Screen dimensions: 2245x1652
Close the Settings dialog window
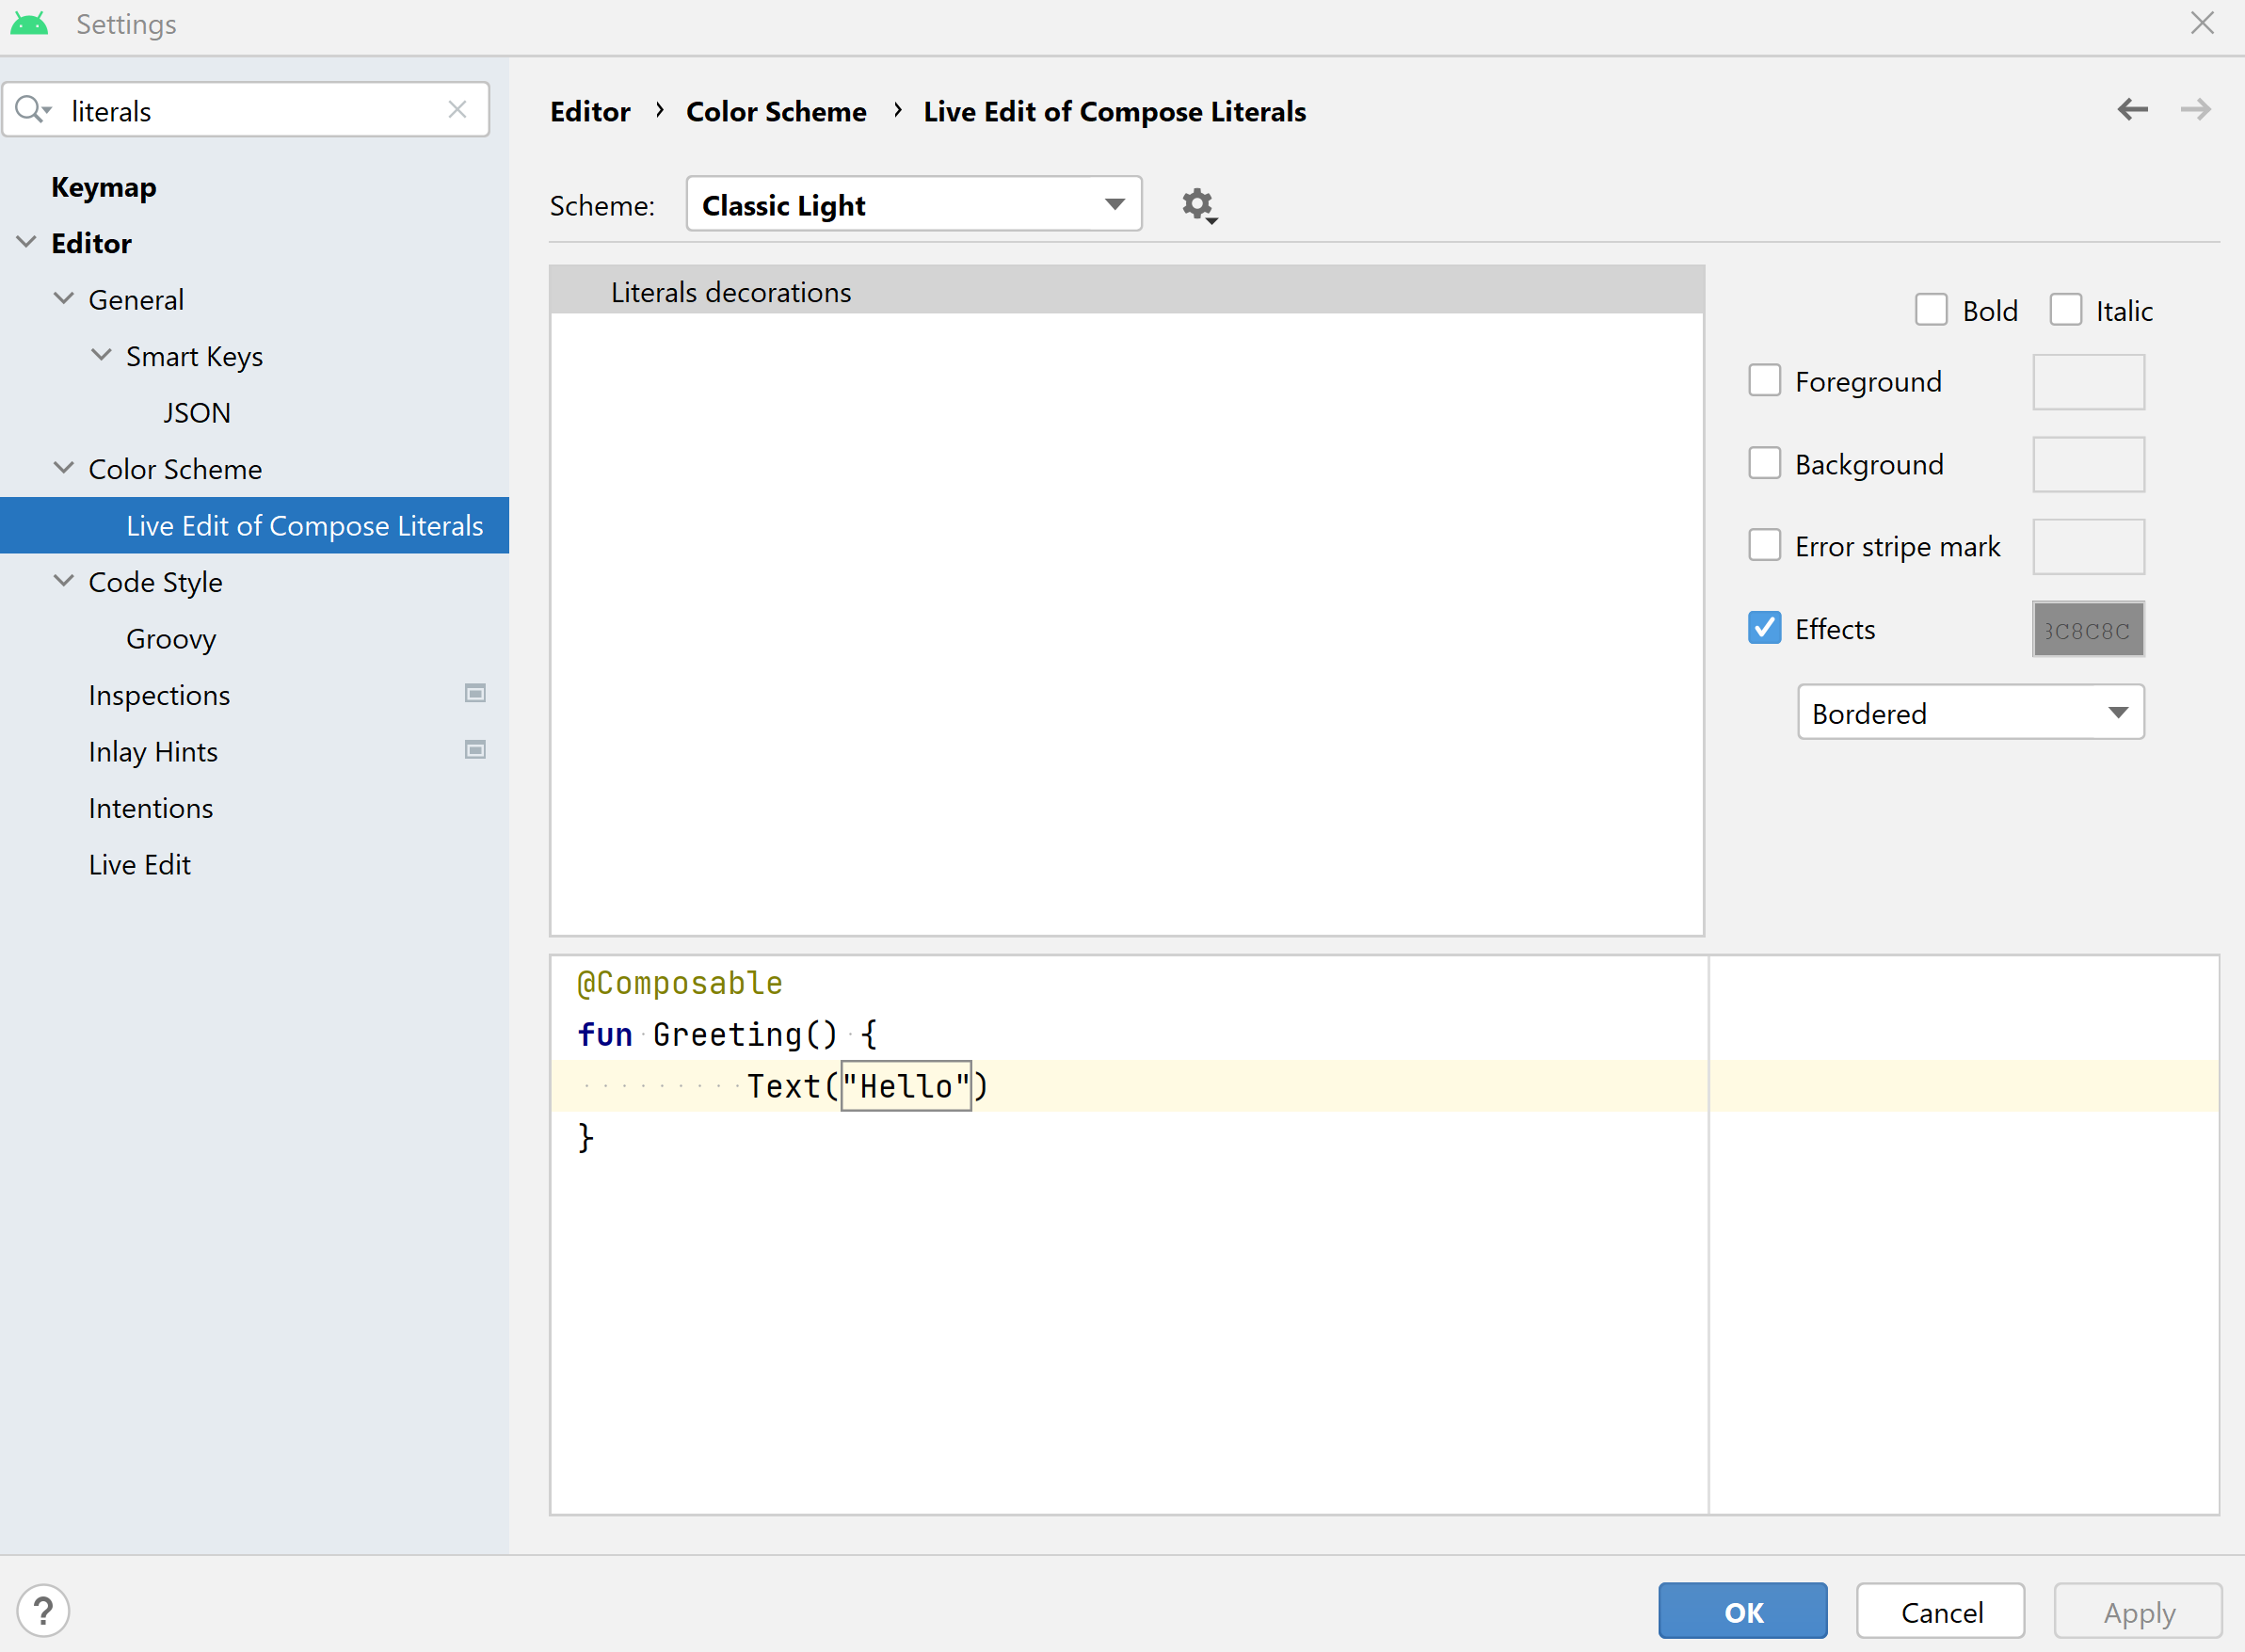tap(2202, 23)
